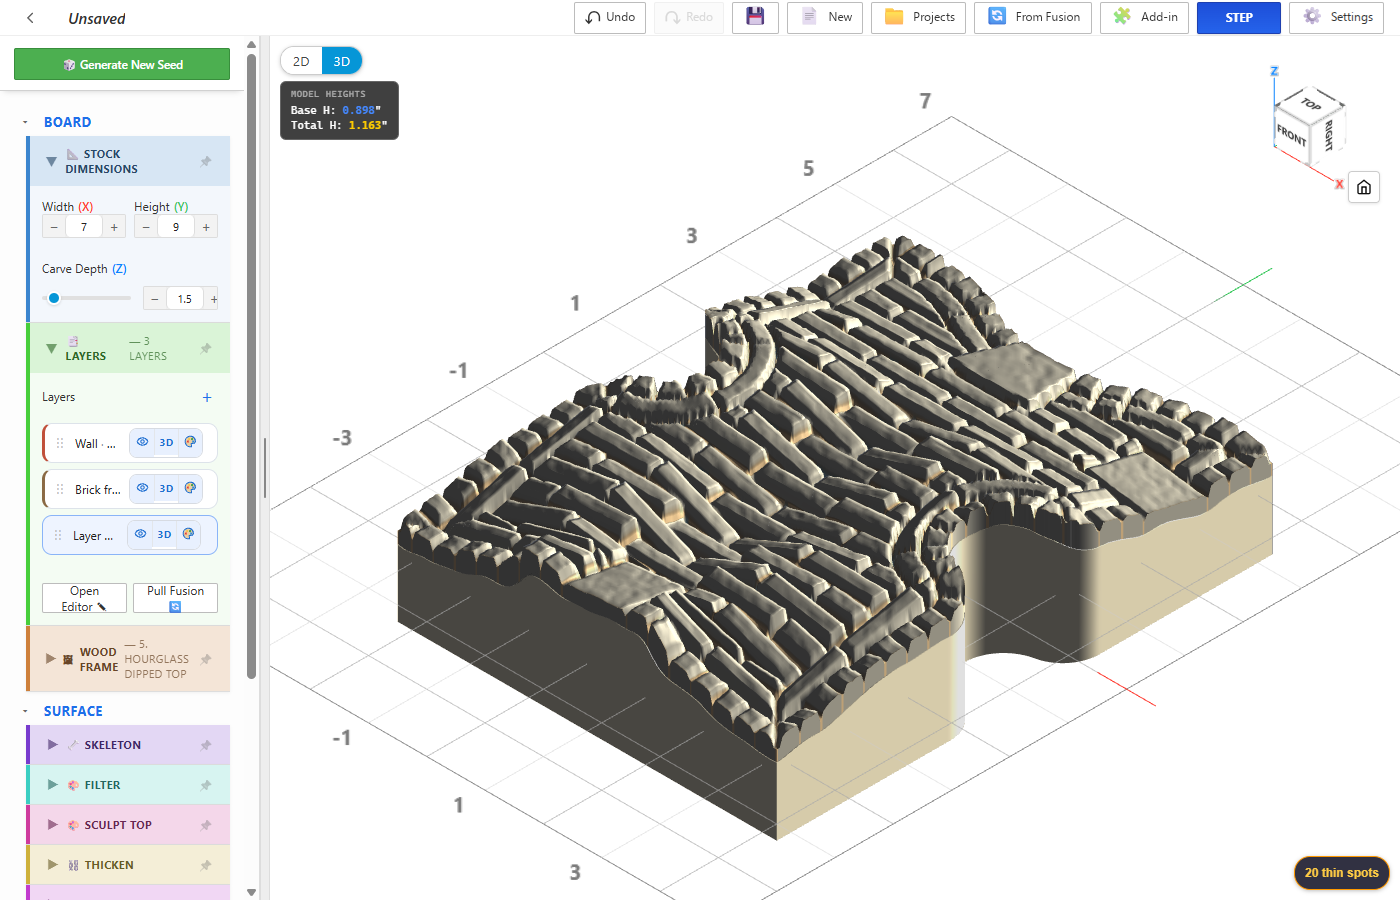This screenshot has height=900, width=1400.
Task: Click the save floppy disk icon
Action: tap(755, 17)
